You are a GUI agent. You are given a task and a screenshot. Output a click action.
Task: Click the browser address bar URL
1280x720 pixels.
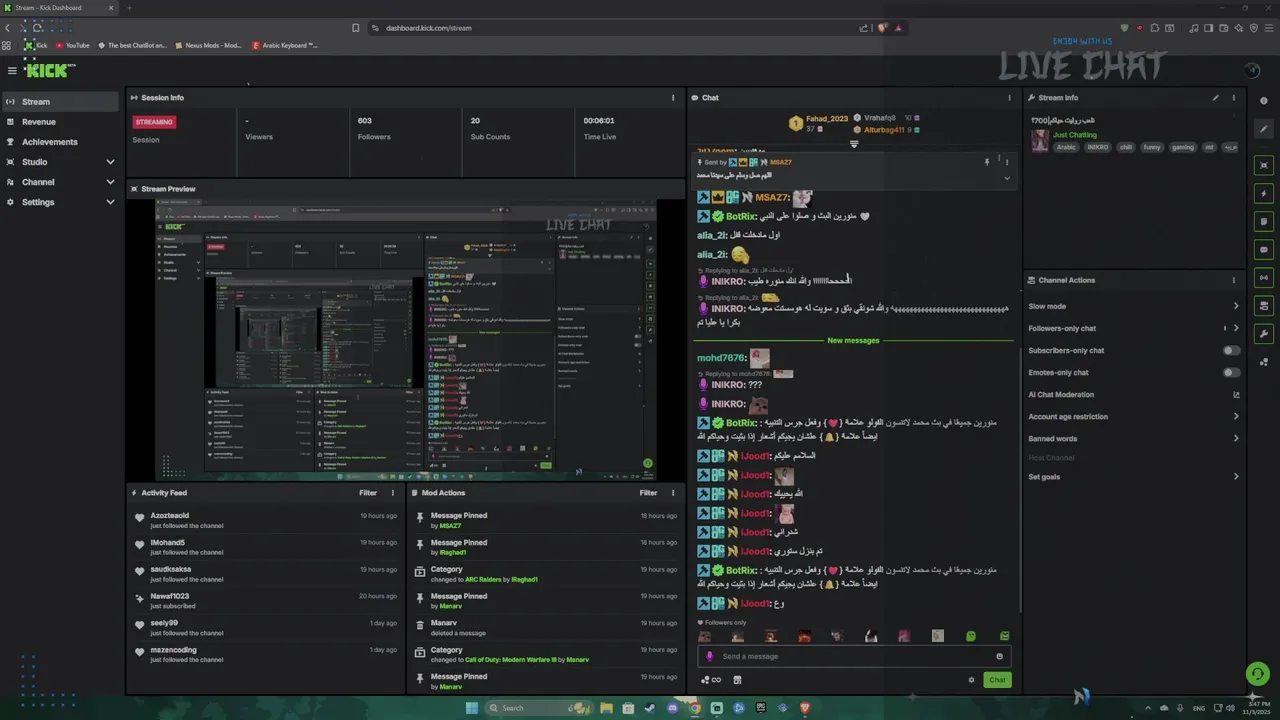click(428, 28)
